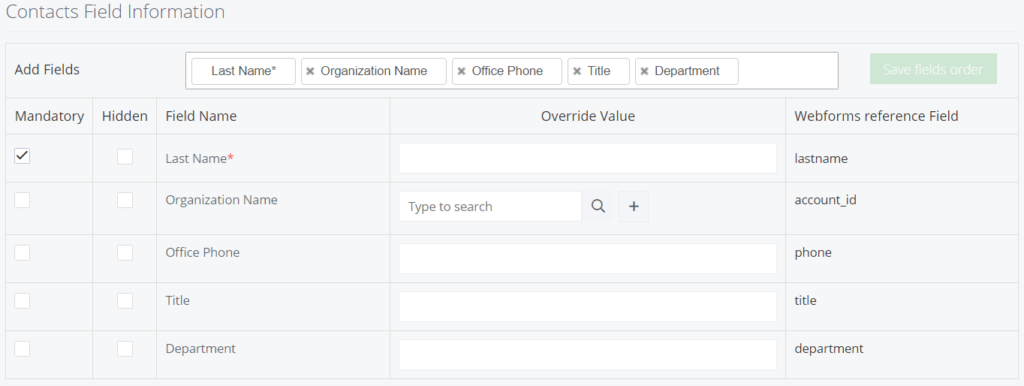Remove the Title field tag
The width and height of the screenshot is (1024, 386).
[x=577, y=71]
